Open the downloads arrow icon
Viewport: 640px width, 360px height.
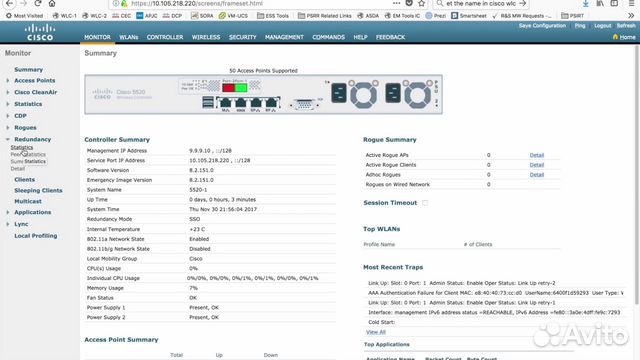click(586, 3)
